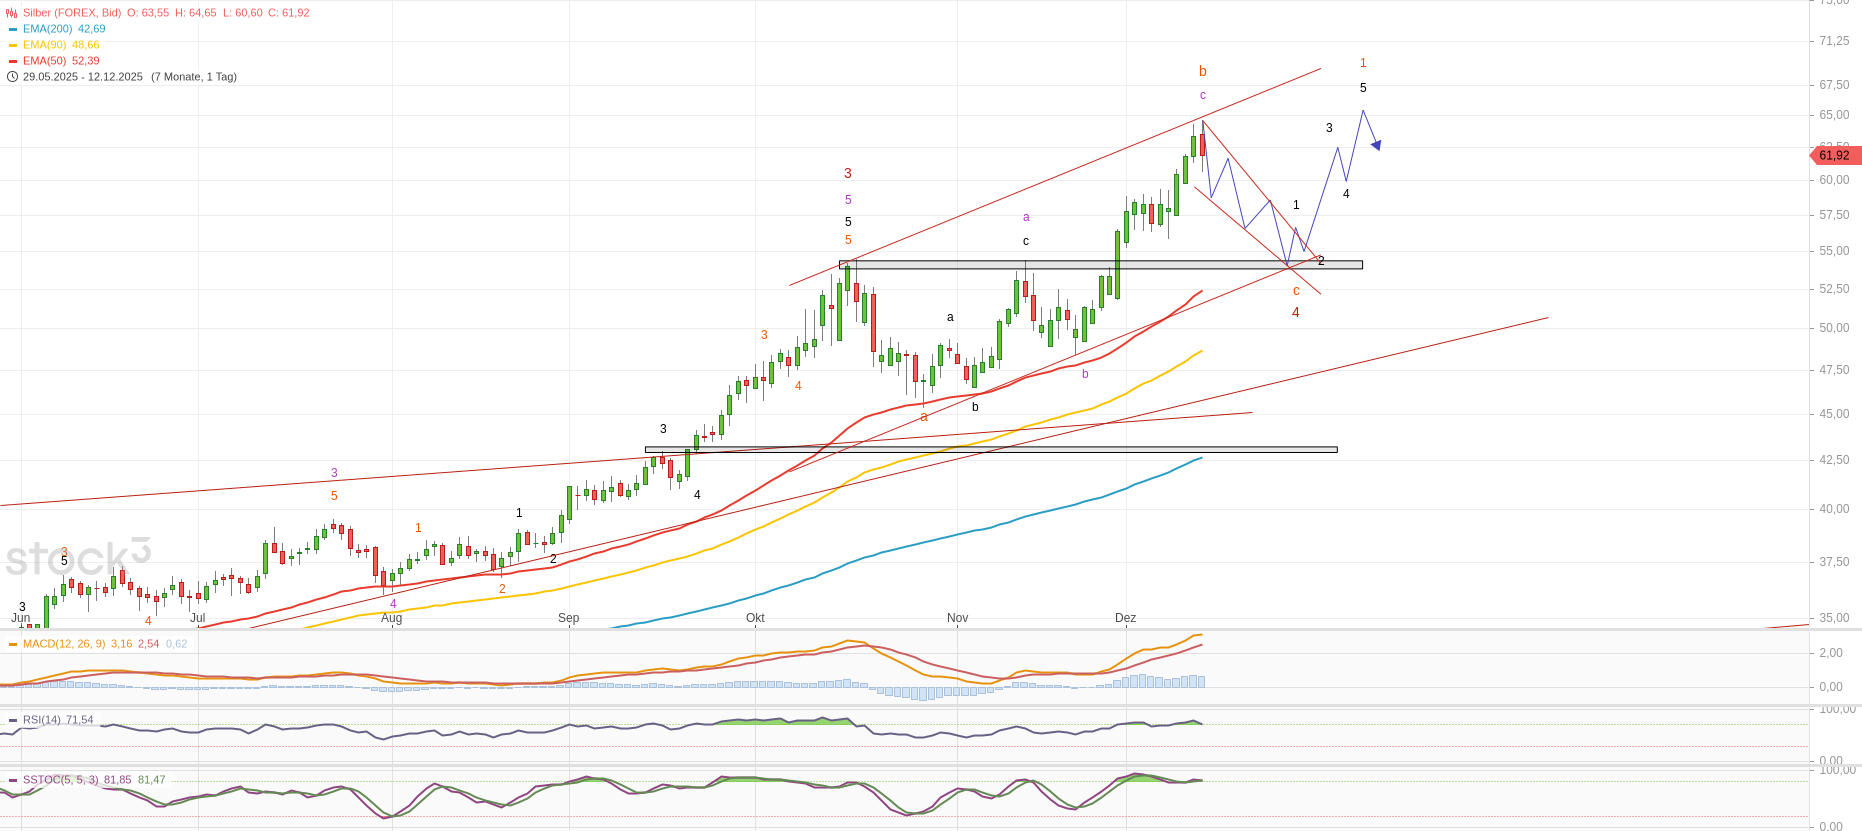Viewport: 1862px width, 831px height.
Task: Click the red 61,92 current price tag
Action: 1836,155
